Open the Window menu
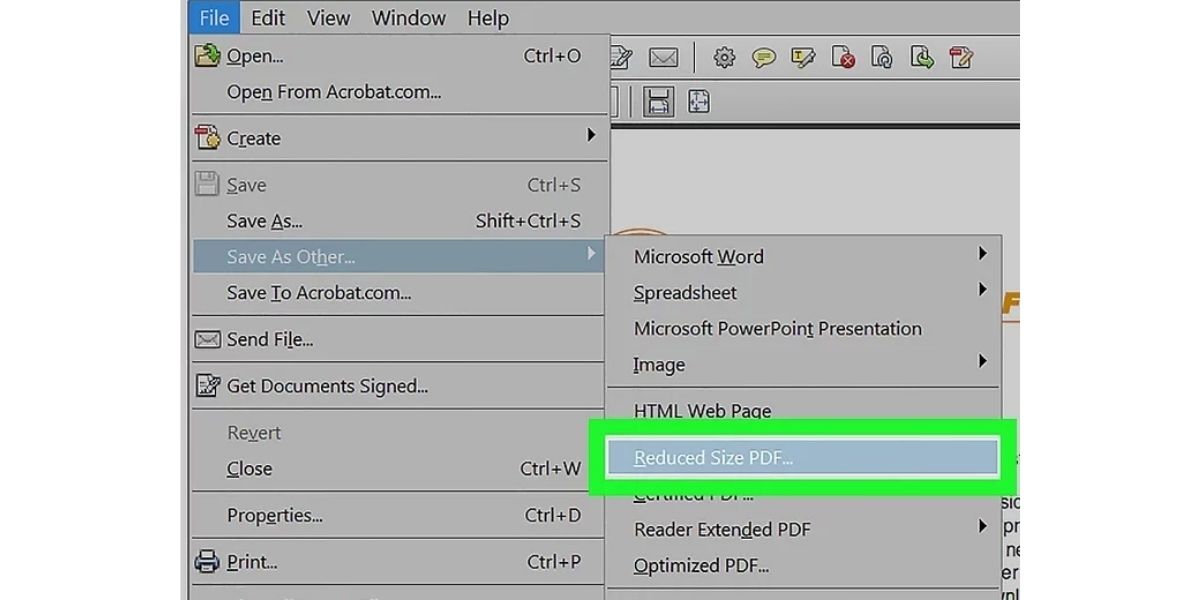 click(x=408, y=18)
